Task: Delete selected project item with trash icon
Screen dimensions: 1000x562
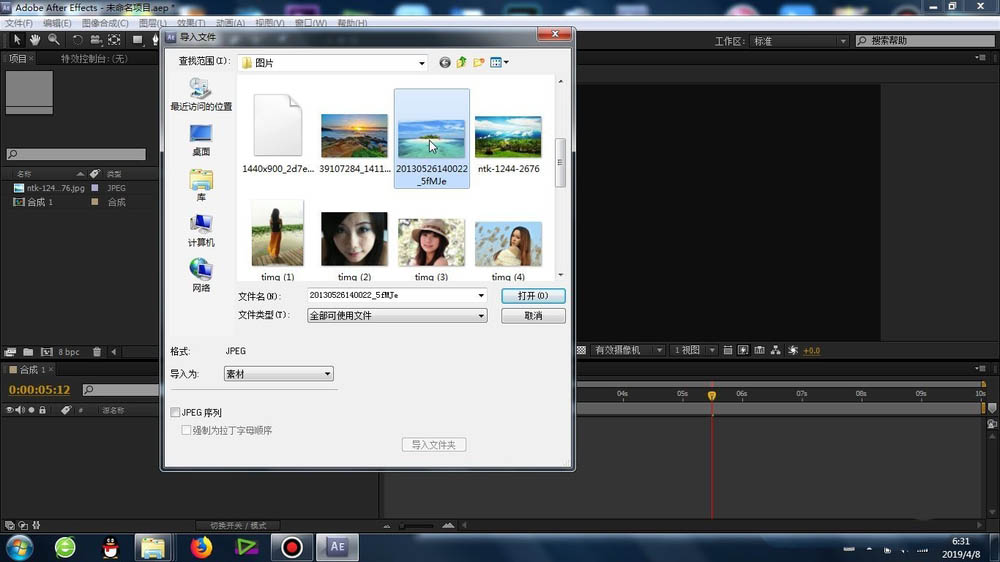Action: coord(97,351)
